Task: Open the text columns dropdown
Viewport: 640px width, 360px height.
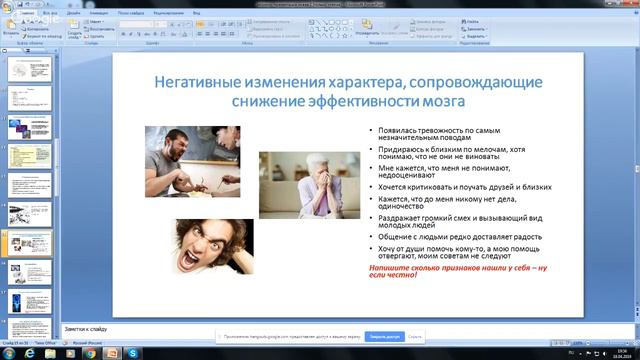Action: coord(232,34)
